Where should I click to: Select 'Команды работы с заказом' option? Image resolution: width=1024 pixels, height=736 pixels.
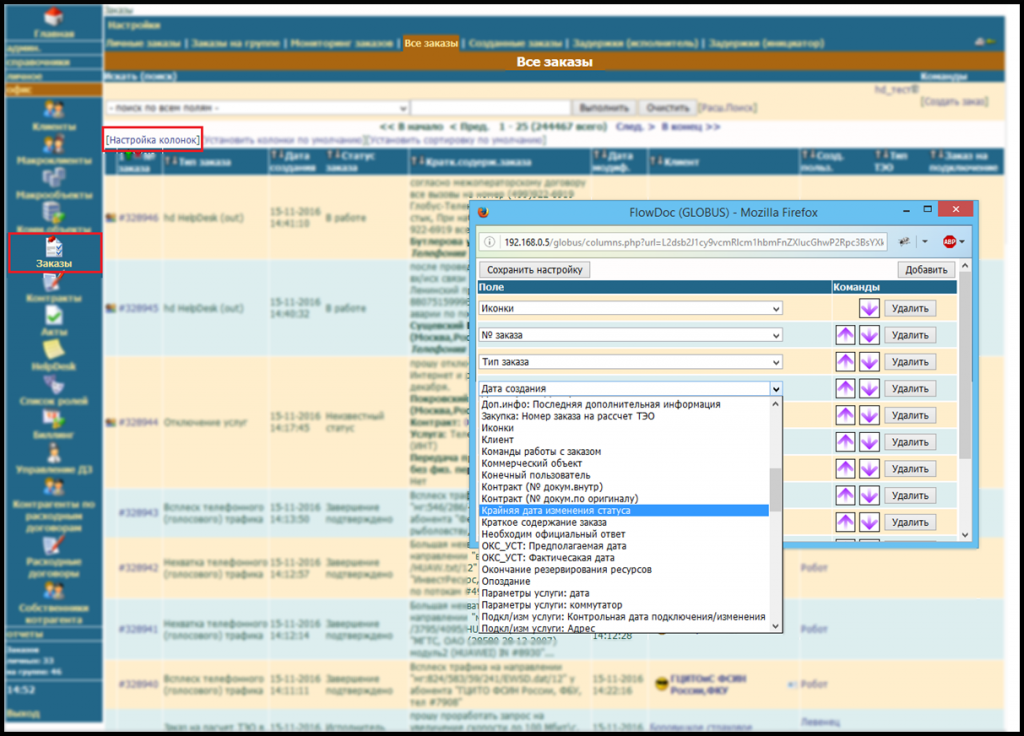(x=624, y=451)
